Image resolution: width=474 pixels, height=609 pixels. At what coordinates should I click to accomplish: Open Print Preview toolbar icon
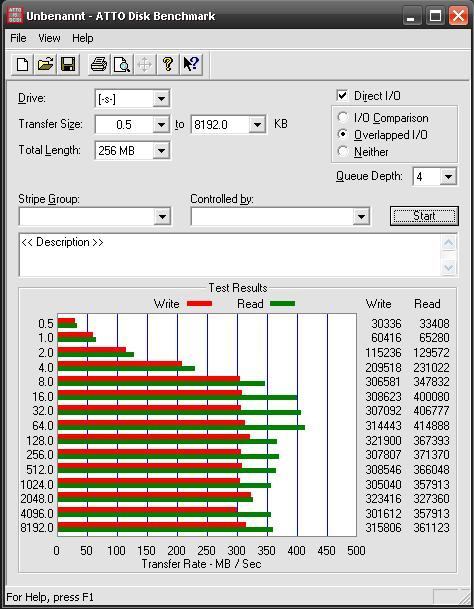coord(122,64)
